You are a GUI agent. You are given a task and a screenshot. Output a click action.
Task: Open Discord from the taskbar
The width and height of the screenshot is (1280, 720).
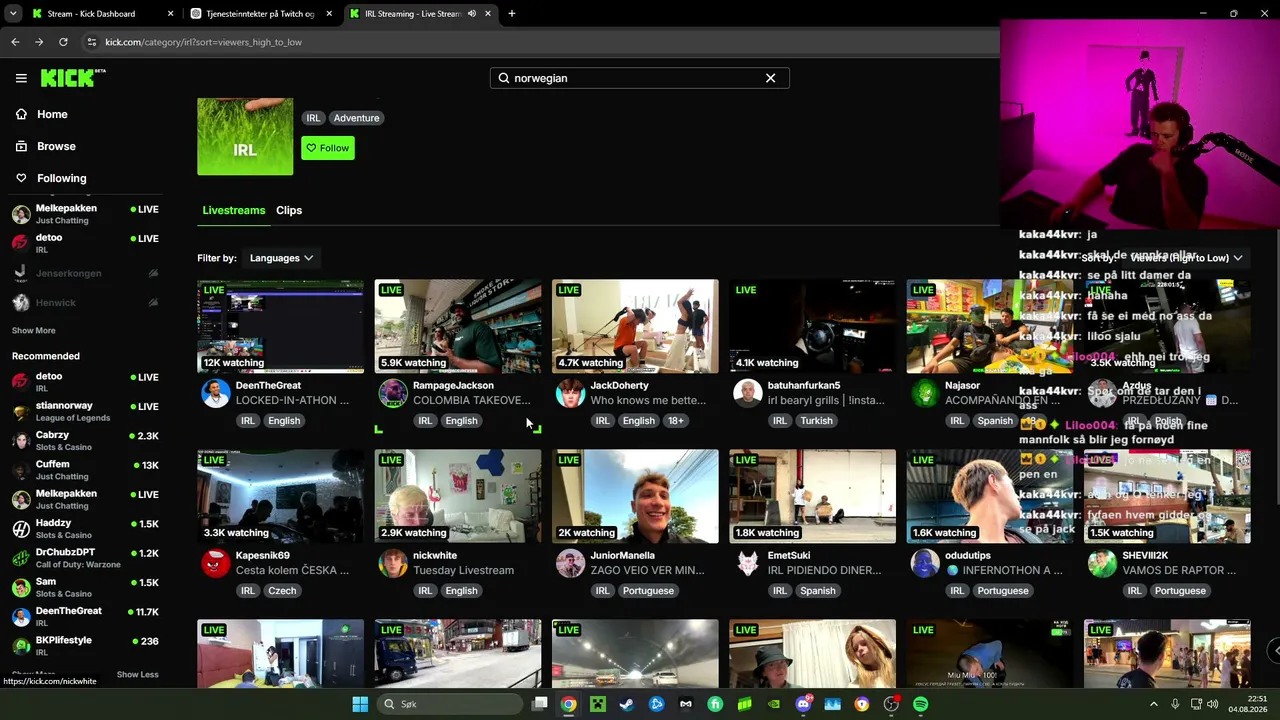(x=803, y=704)
